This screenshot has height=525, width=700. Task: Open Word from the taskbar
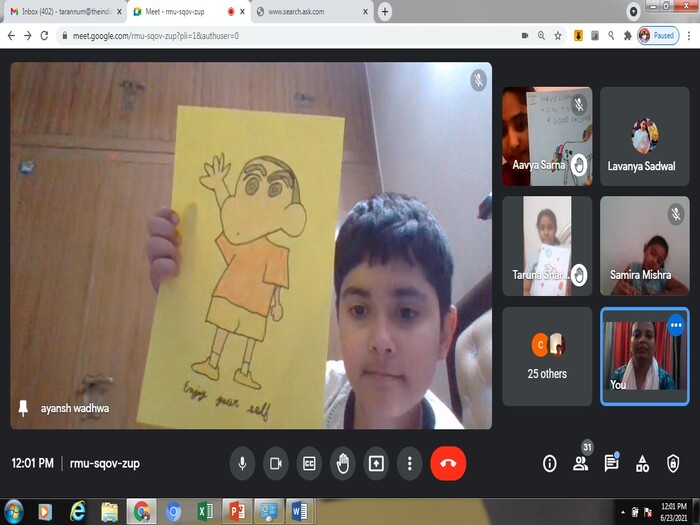click(x=300, y=512)
